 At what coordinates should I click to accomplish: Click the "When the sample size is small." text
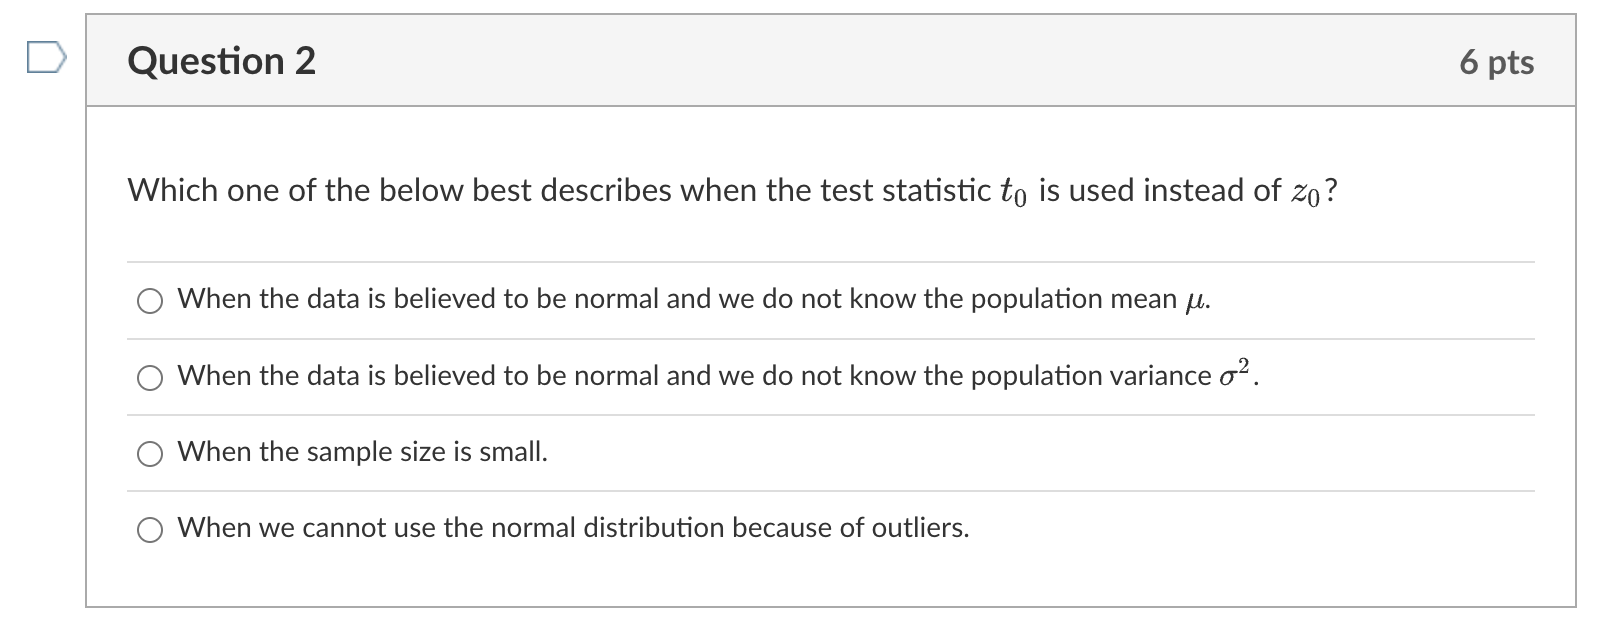362,452
